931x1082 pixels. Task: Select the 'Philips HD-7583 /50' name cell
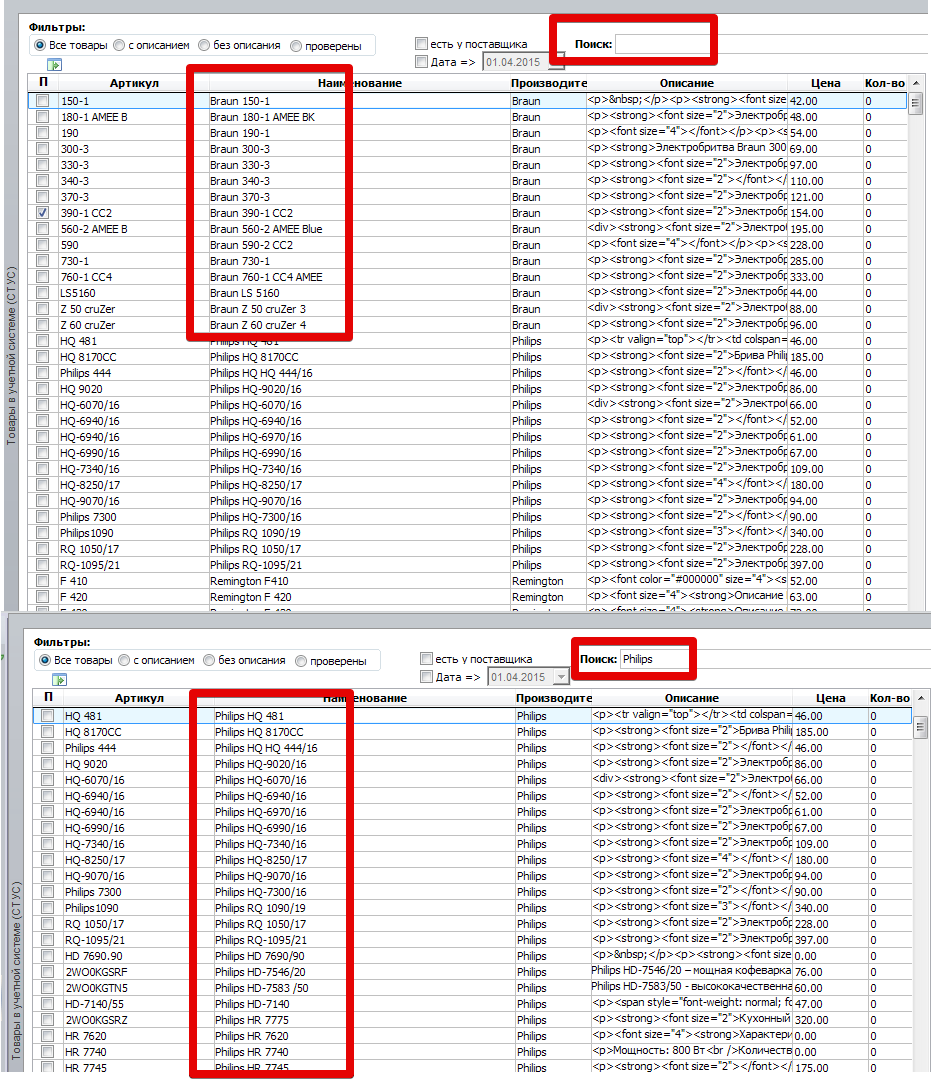(364, 987)
